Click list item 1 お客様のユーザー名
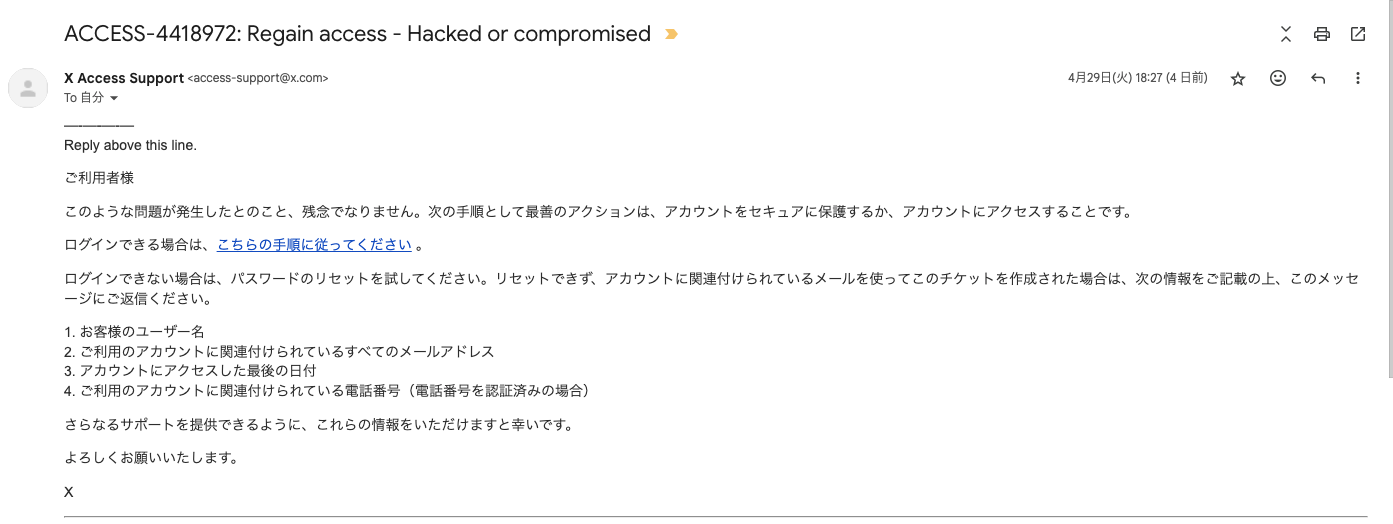The width and height of the screenshot is (1393, 524). [x=134, y=332]
